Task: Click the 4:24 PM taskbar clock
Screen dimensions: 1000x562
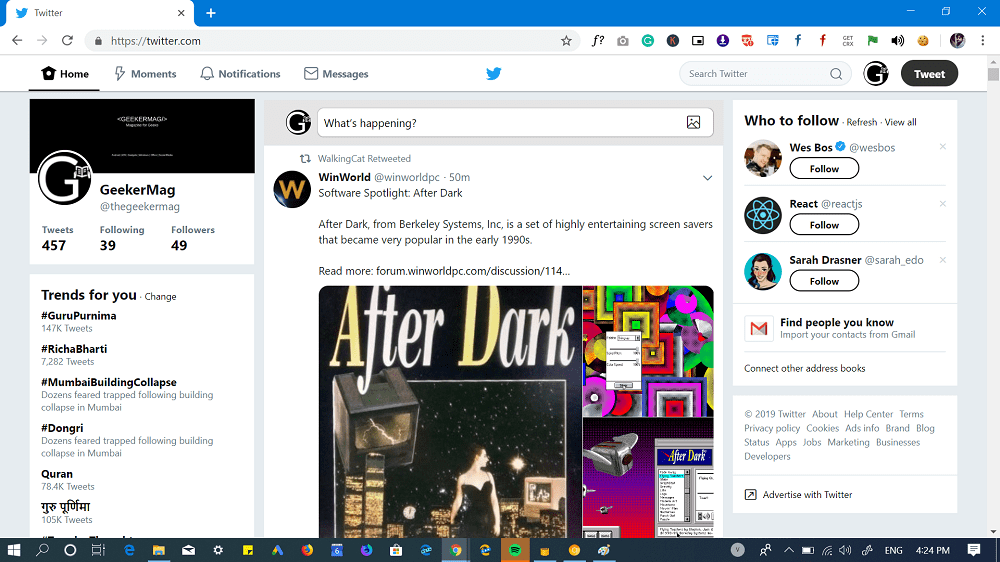Action: (x=932, y=550)
